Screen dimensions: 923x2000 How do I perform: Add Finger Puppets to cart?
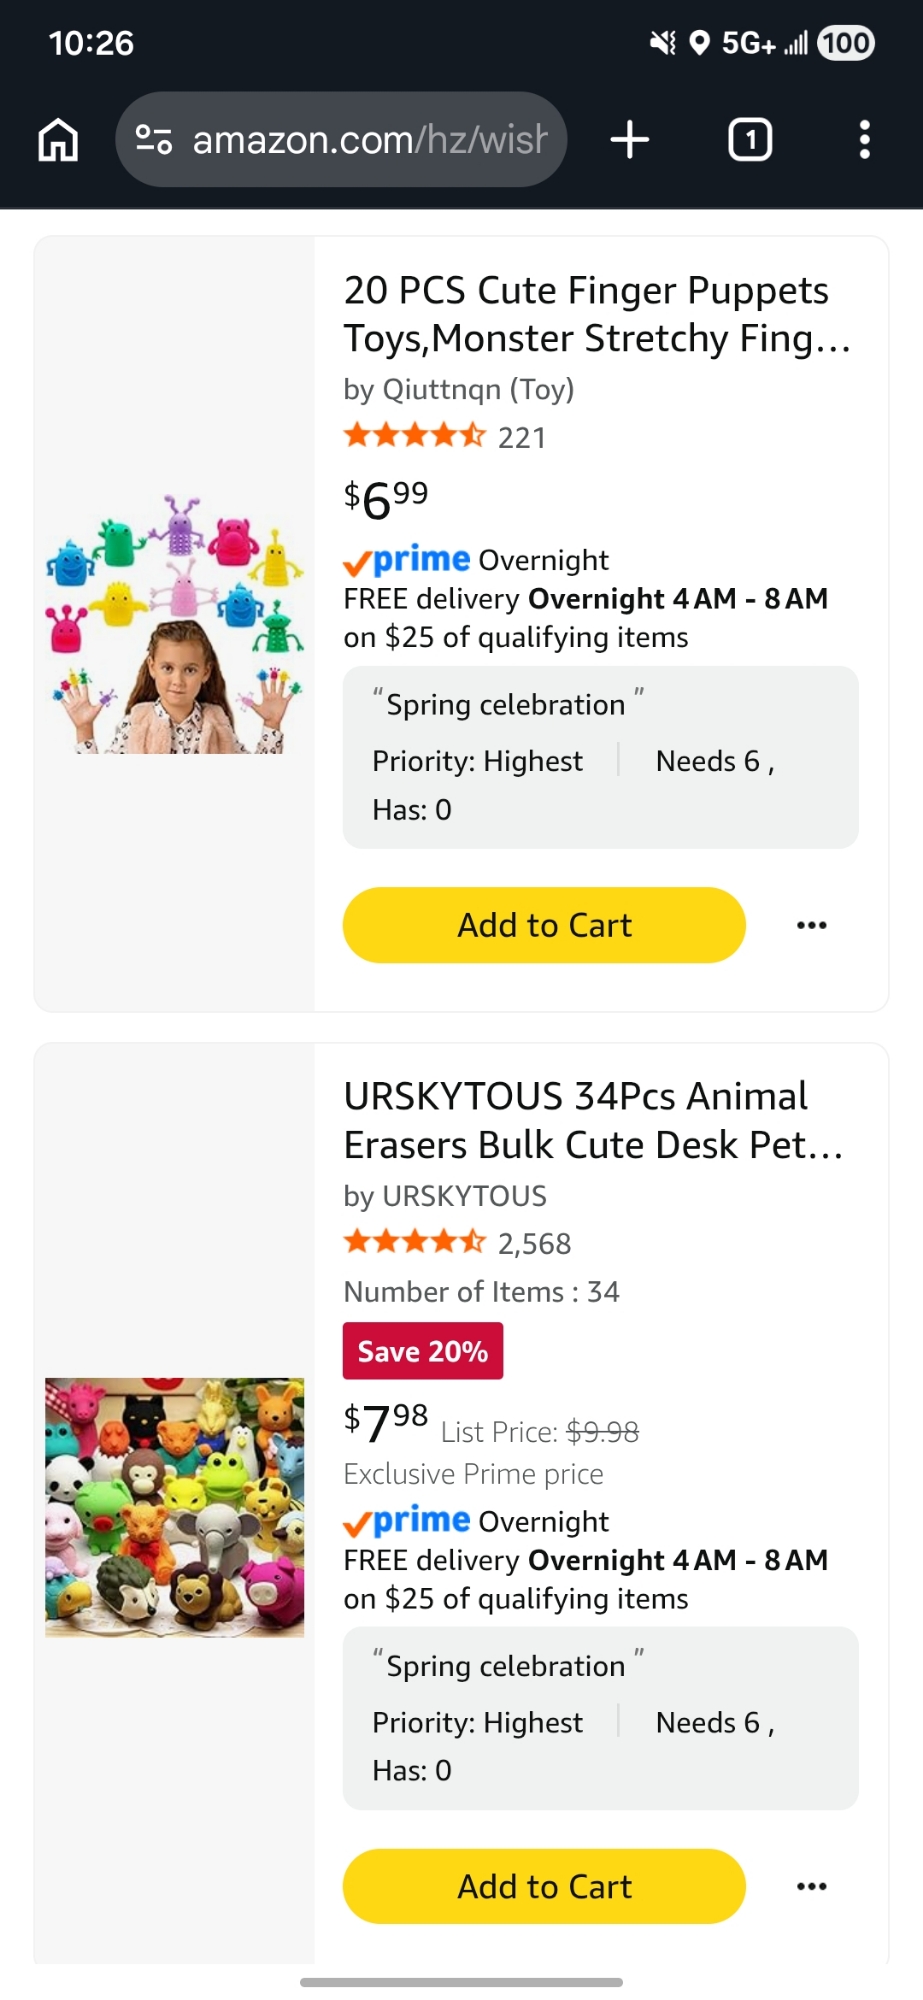tap(544, 925)
